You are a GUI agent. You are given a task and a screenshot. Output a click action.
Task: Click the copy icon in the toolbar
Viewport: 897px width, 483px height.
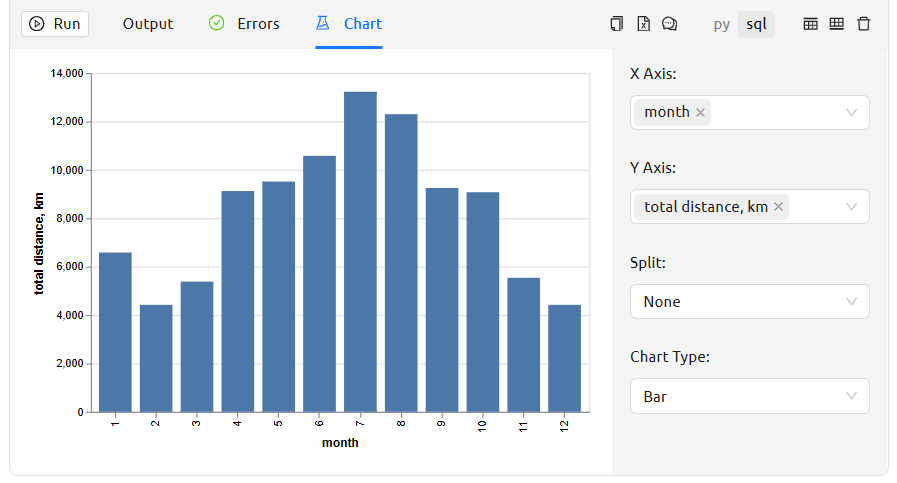[617, 24]
